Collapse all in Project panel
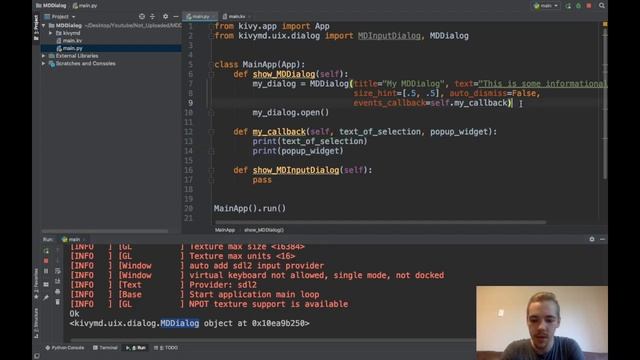Viewport: 640px width, 360px height. tap(152, 16)
